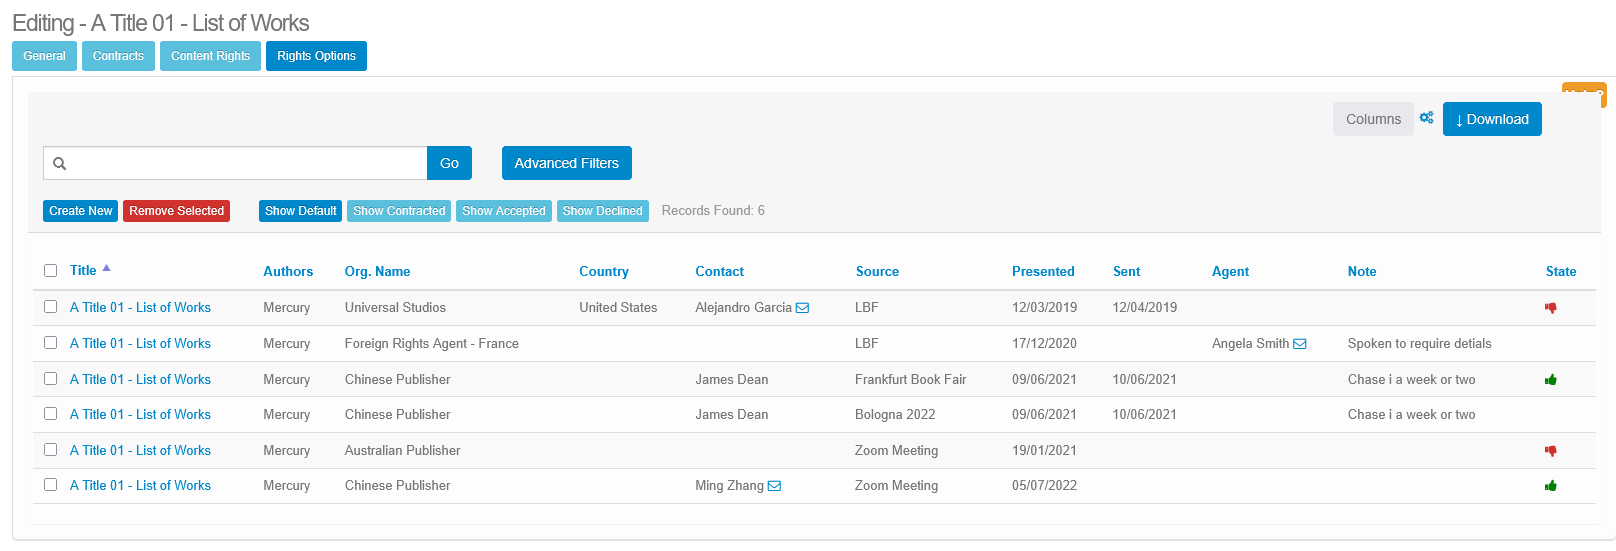Sort by the Note column header

[1362, 271]
